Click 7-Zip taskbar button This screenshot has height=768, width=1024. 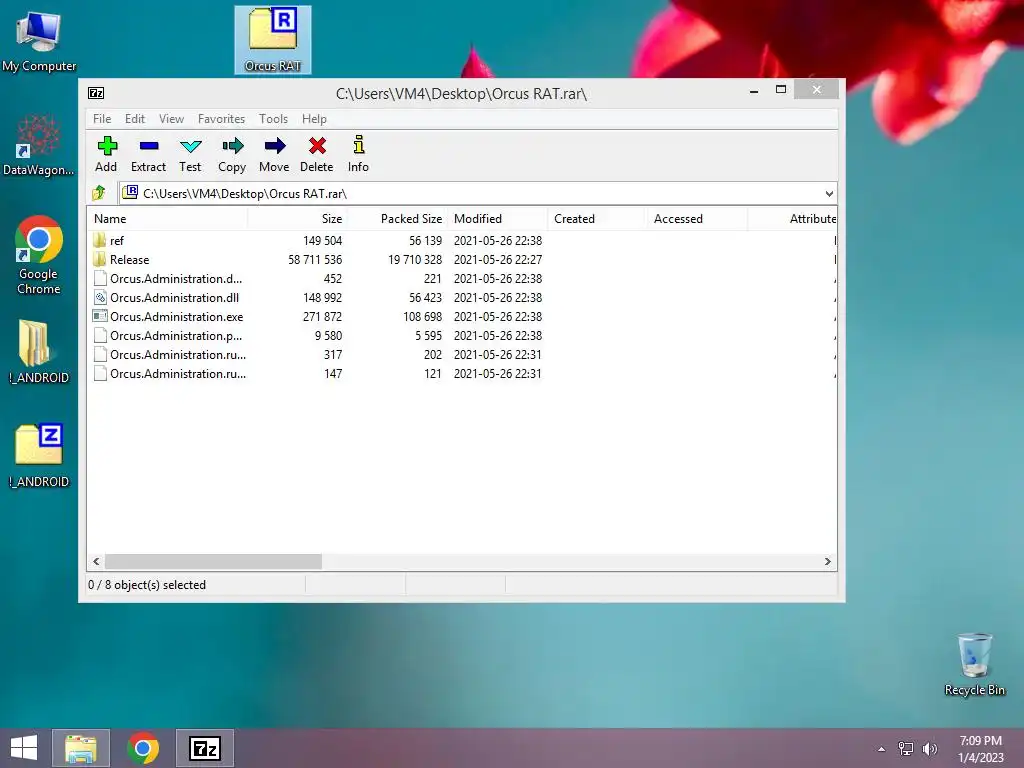click(205, 748)
